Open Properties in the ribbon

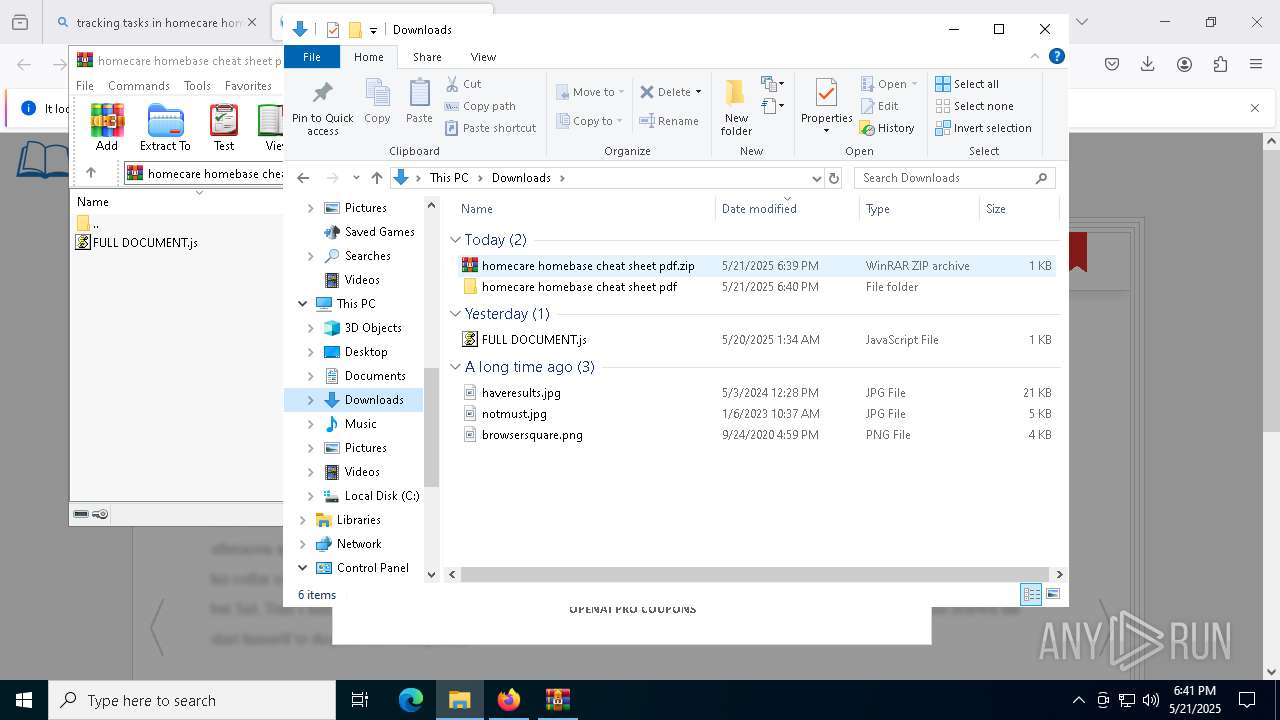click(826, 106)
